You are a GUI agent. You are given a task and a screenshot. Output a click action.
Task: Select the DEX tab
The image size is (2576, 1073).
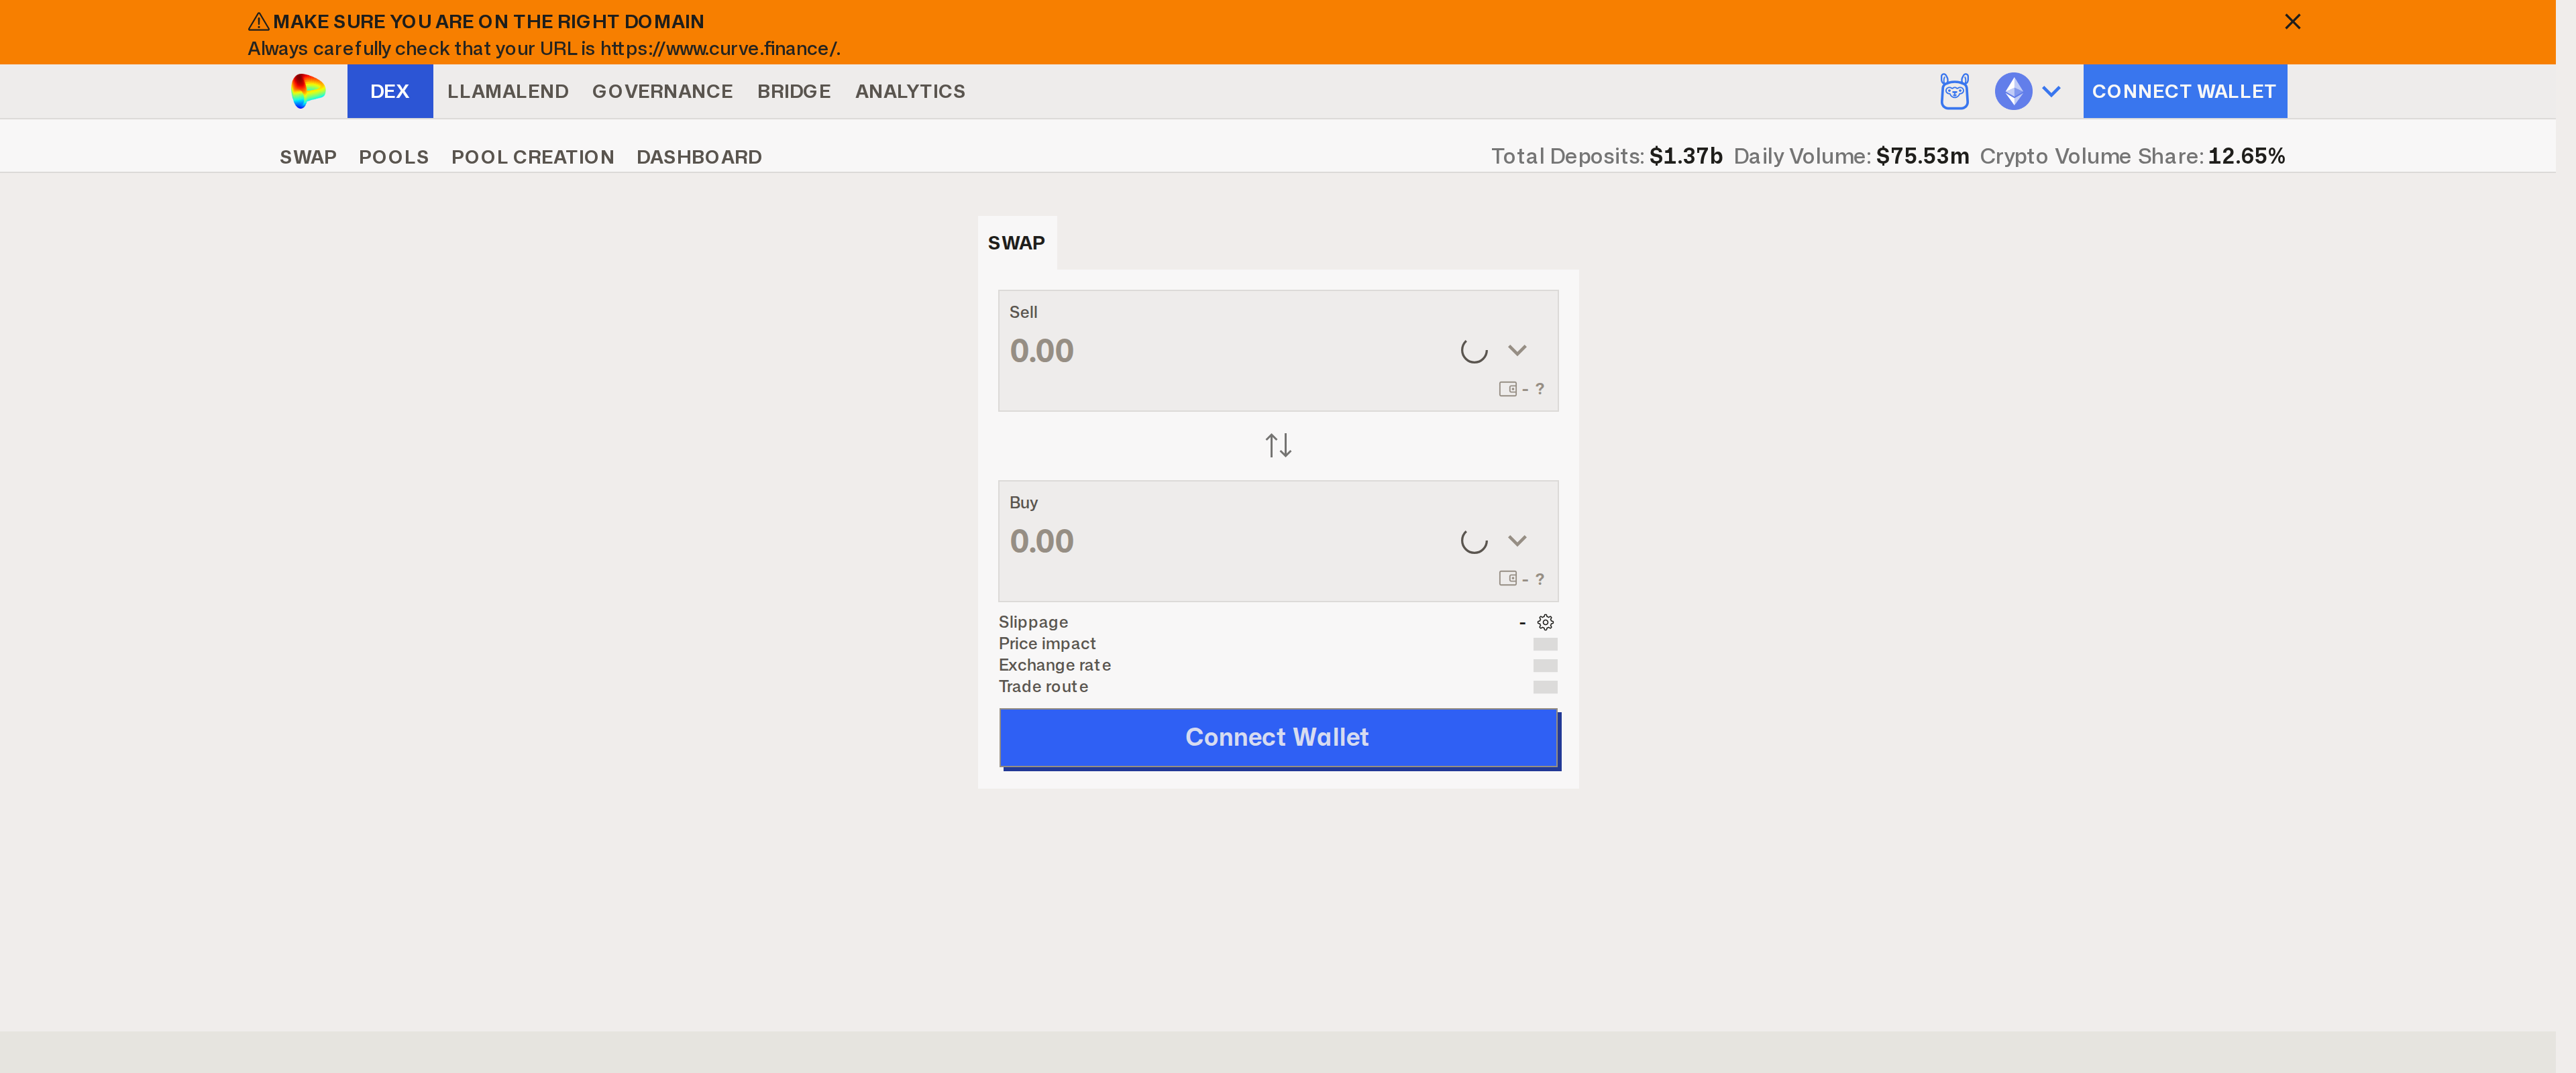point(390,91)
